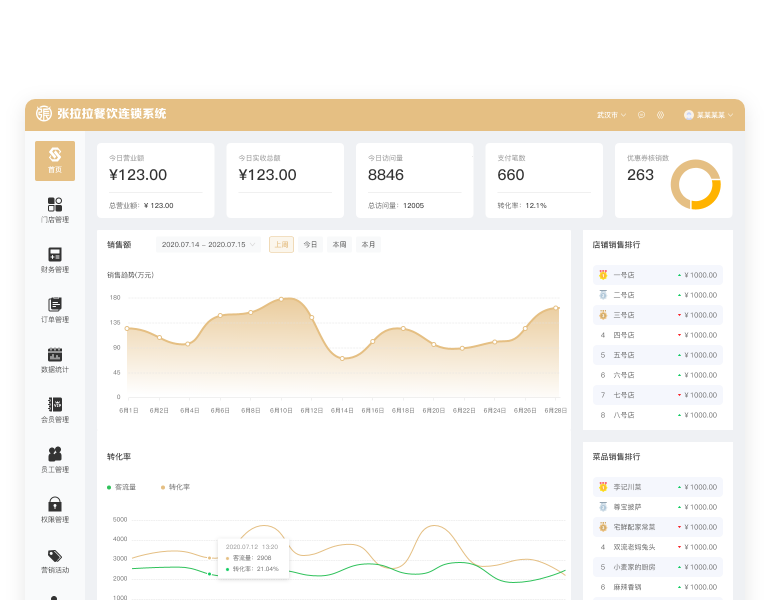Open 员工管理 staff management icon

pyautogui.click(x=55, y=460)
